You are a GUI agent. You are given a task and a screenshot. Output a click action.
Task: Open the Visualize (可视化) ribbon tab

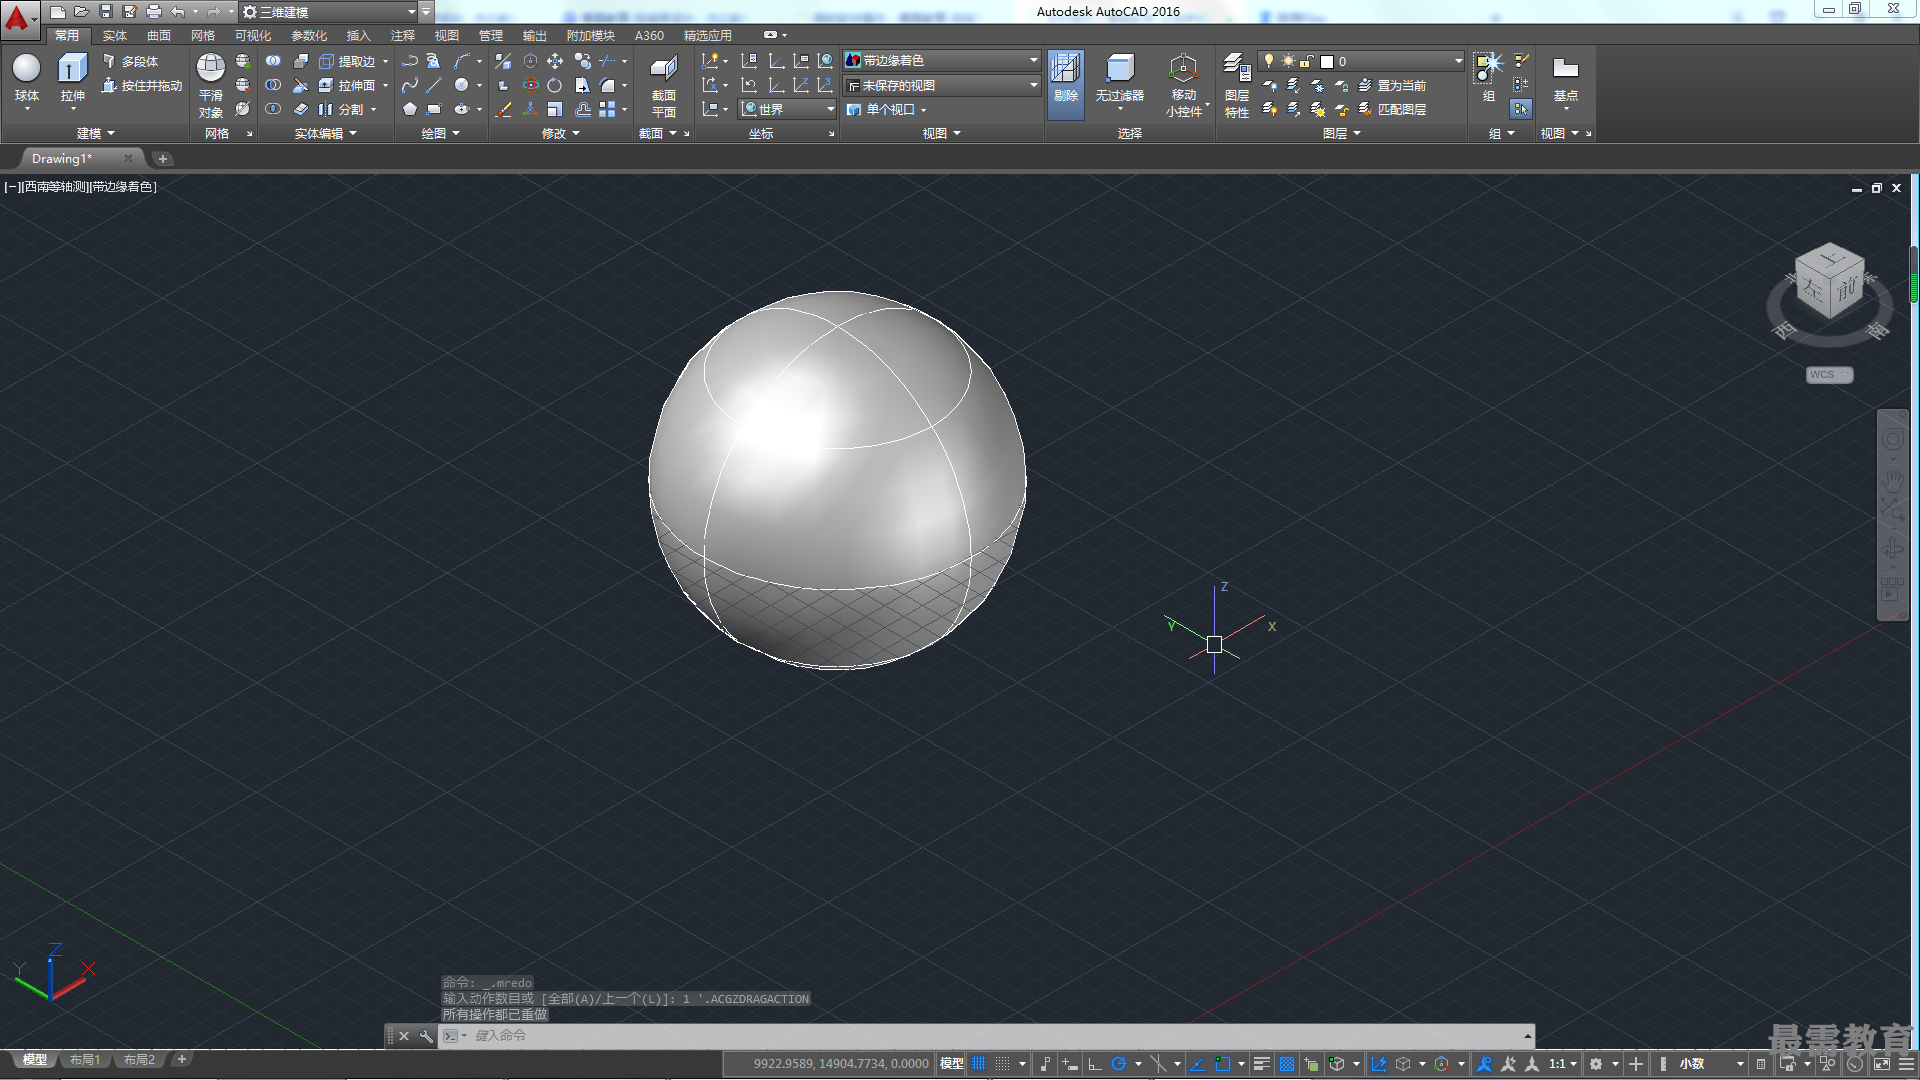(x=253, y=36)
